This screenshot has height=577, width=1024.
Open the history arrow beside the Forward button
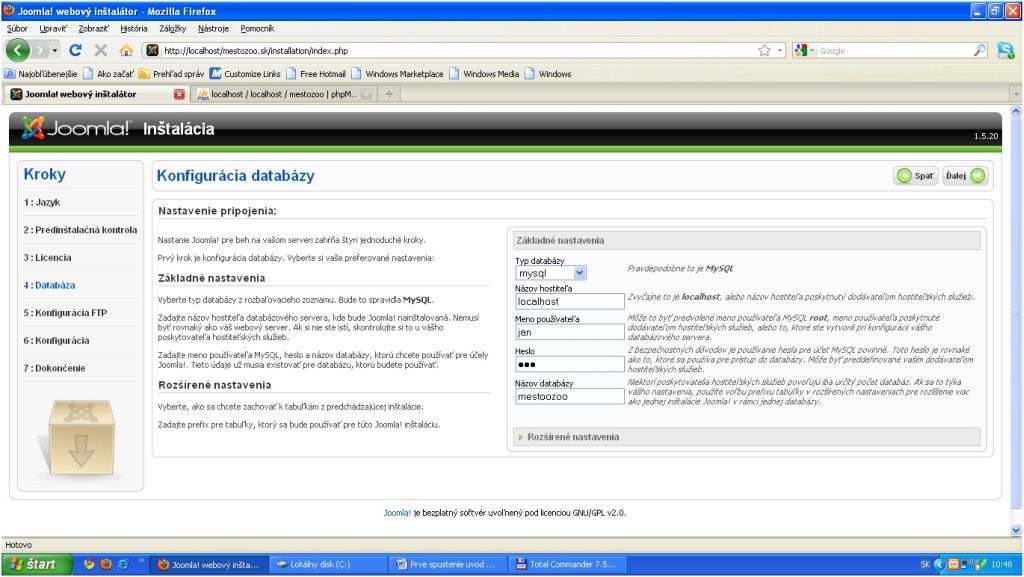click(55, 50)
